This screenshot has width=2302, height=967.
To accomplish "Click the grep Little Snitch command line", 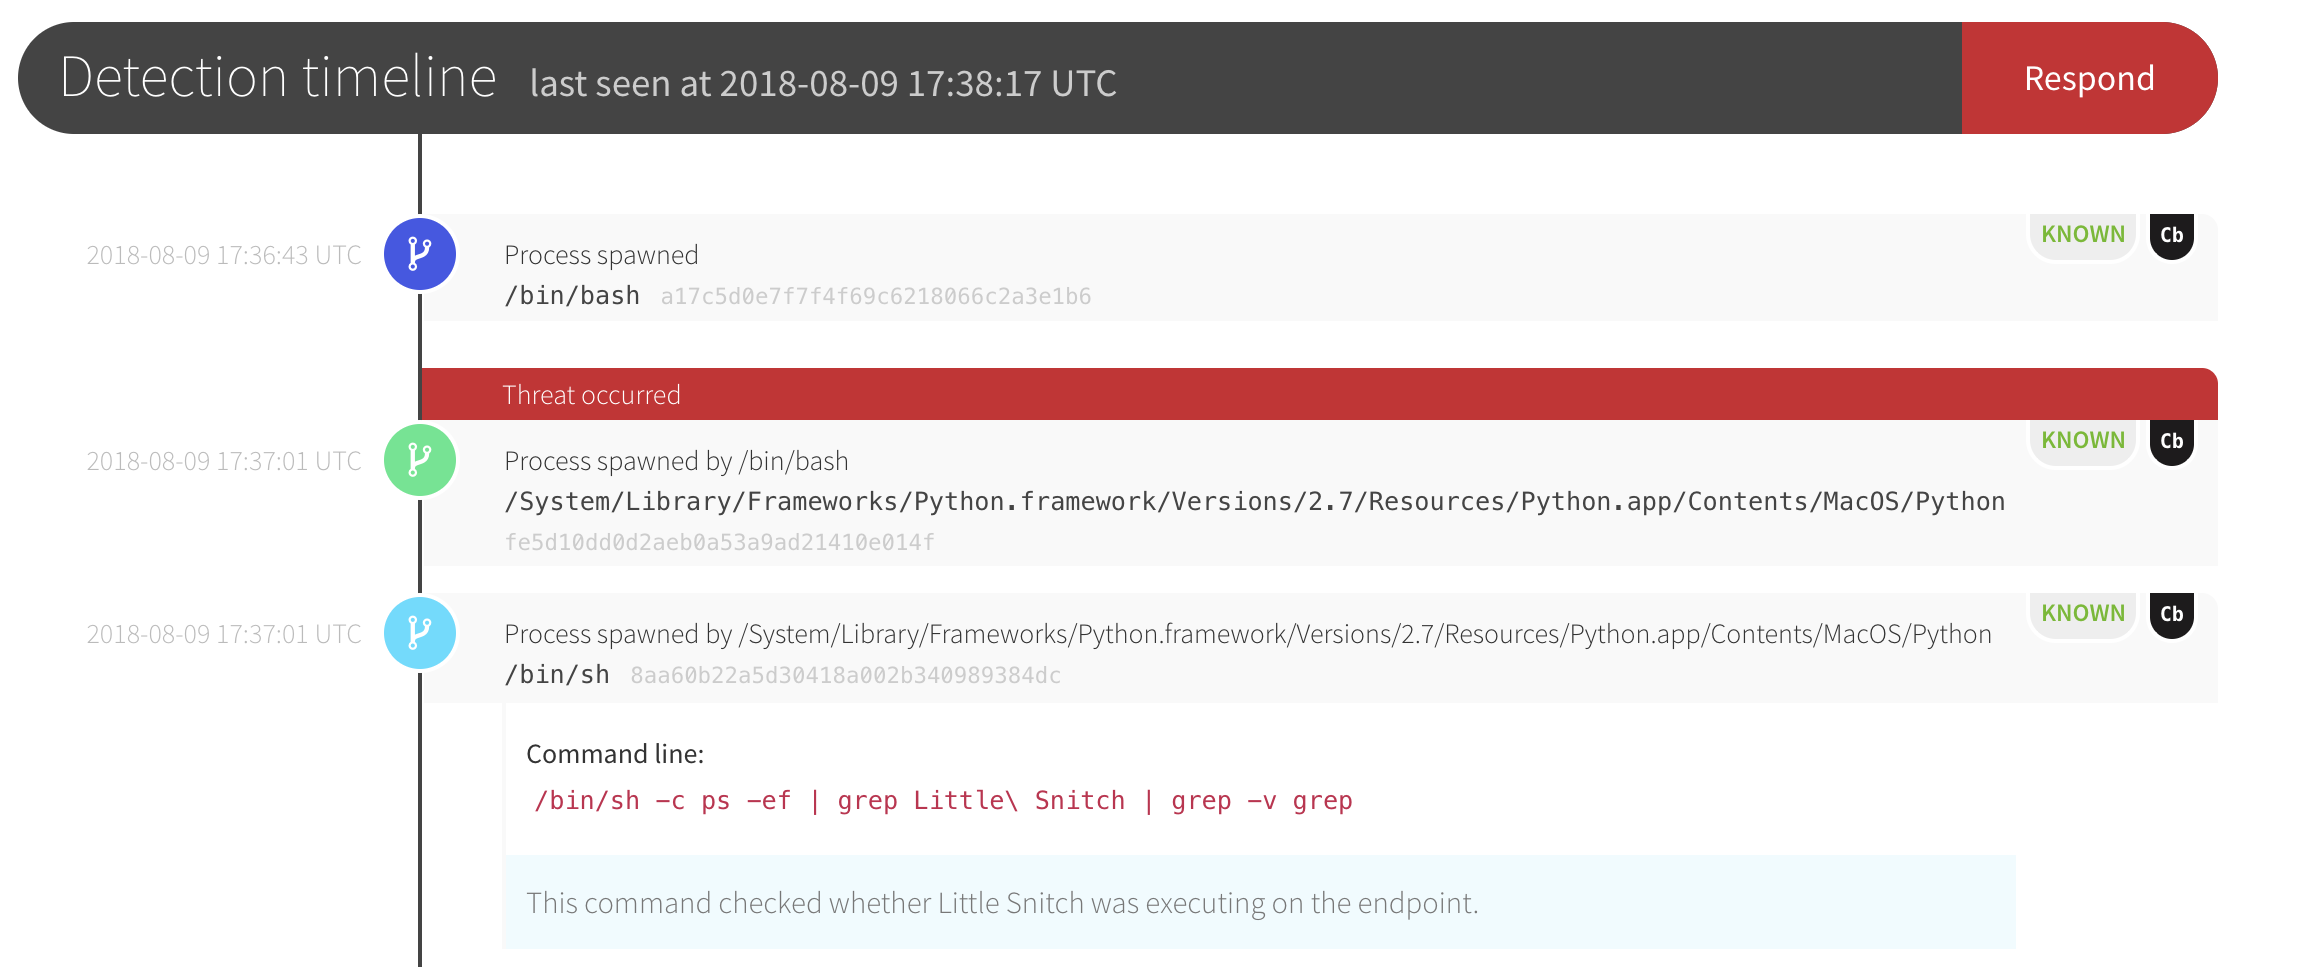I will coord(943,801).
